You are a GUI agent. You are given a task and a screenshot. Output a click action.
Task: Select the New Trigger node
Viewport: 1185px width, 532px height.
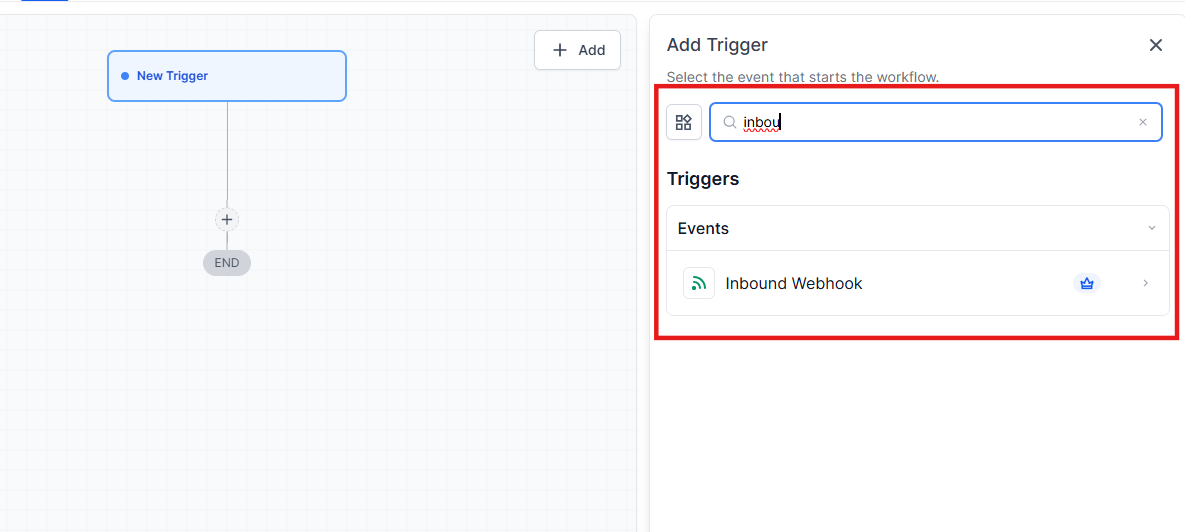coord(227,76)
